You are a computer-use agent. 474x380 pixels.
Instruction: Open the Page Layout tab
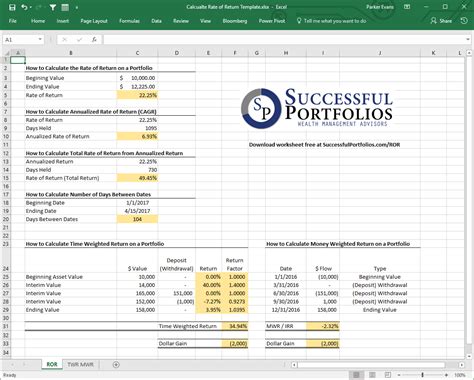click(94, 21)
